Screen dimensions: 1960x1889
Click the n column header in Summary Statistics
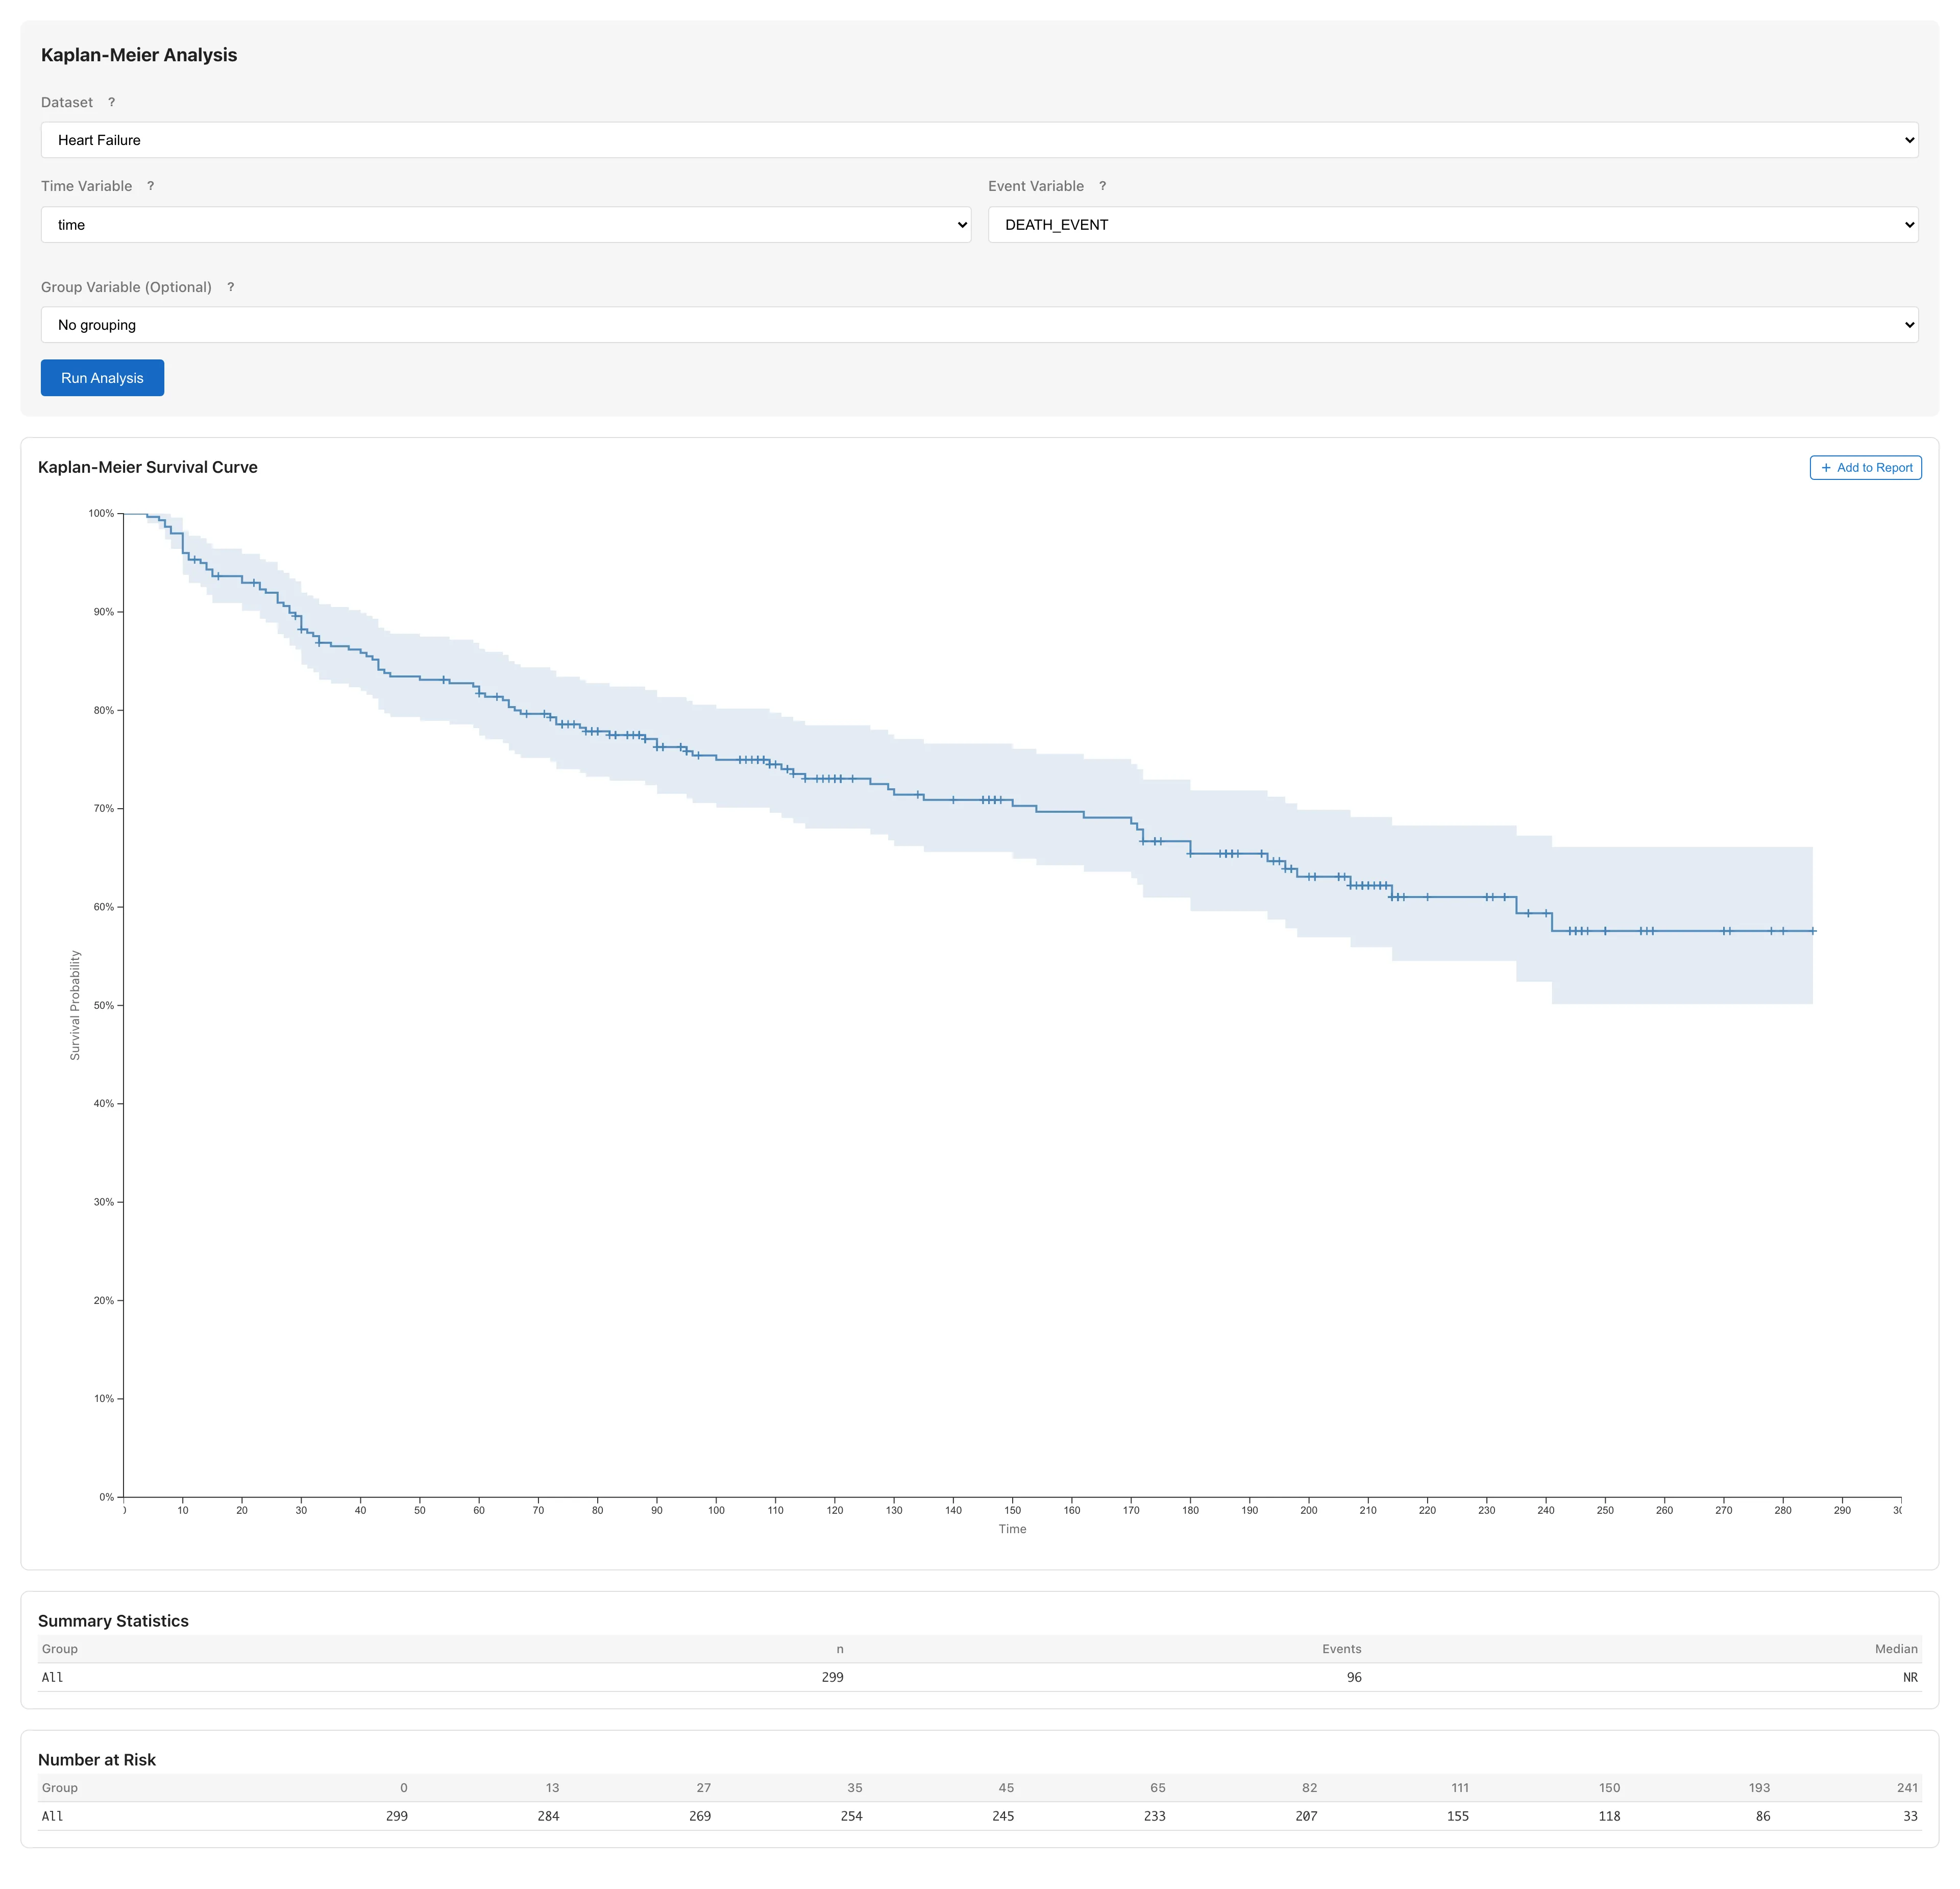click(x=839, y=1649)
